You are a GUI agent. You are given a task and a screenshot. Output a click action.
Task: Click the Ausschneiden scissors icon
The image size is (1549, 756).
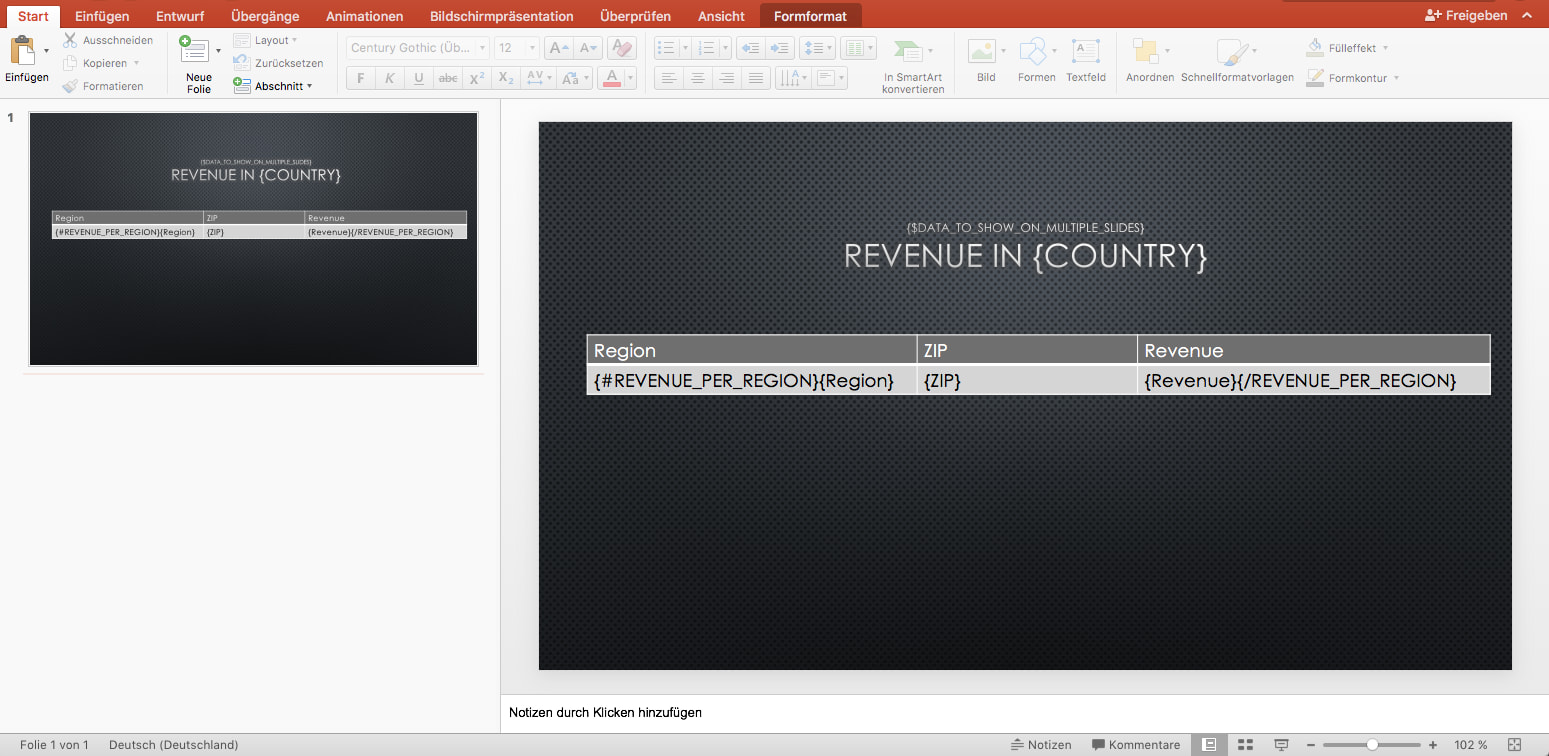(70, 40)
